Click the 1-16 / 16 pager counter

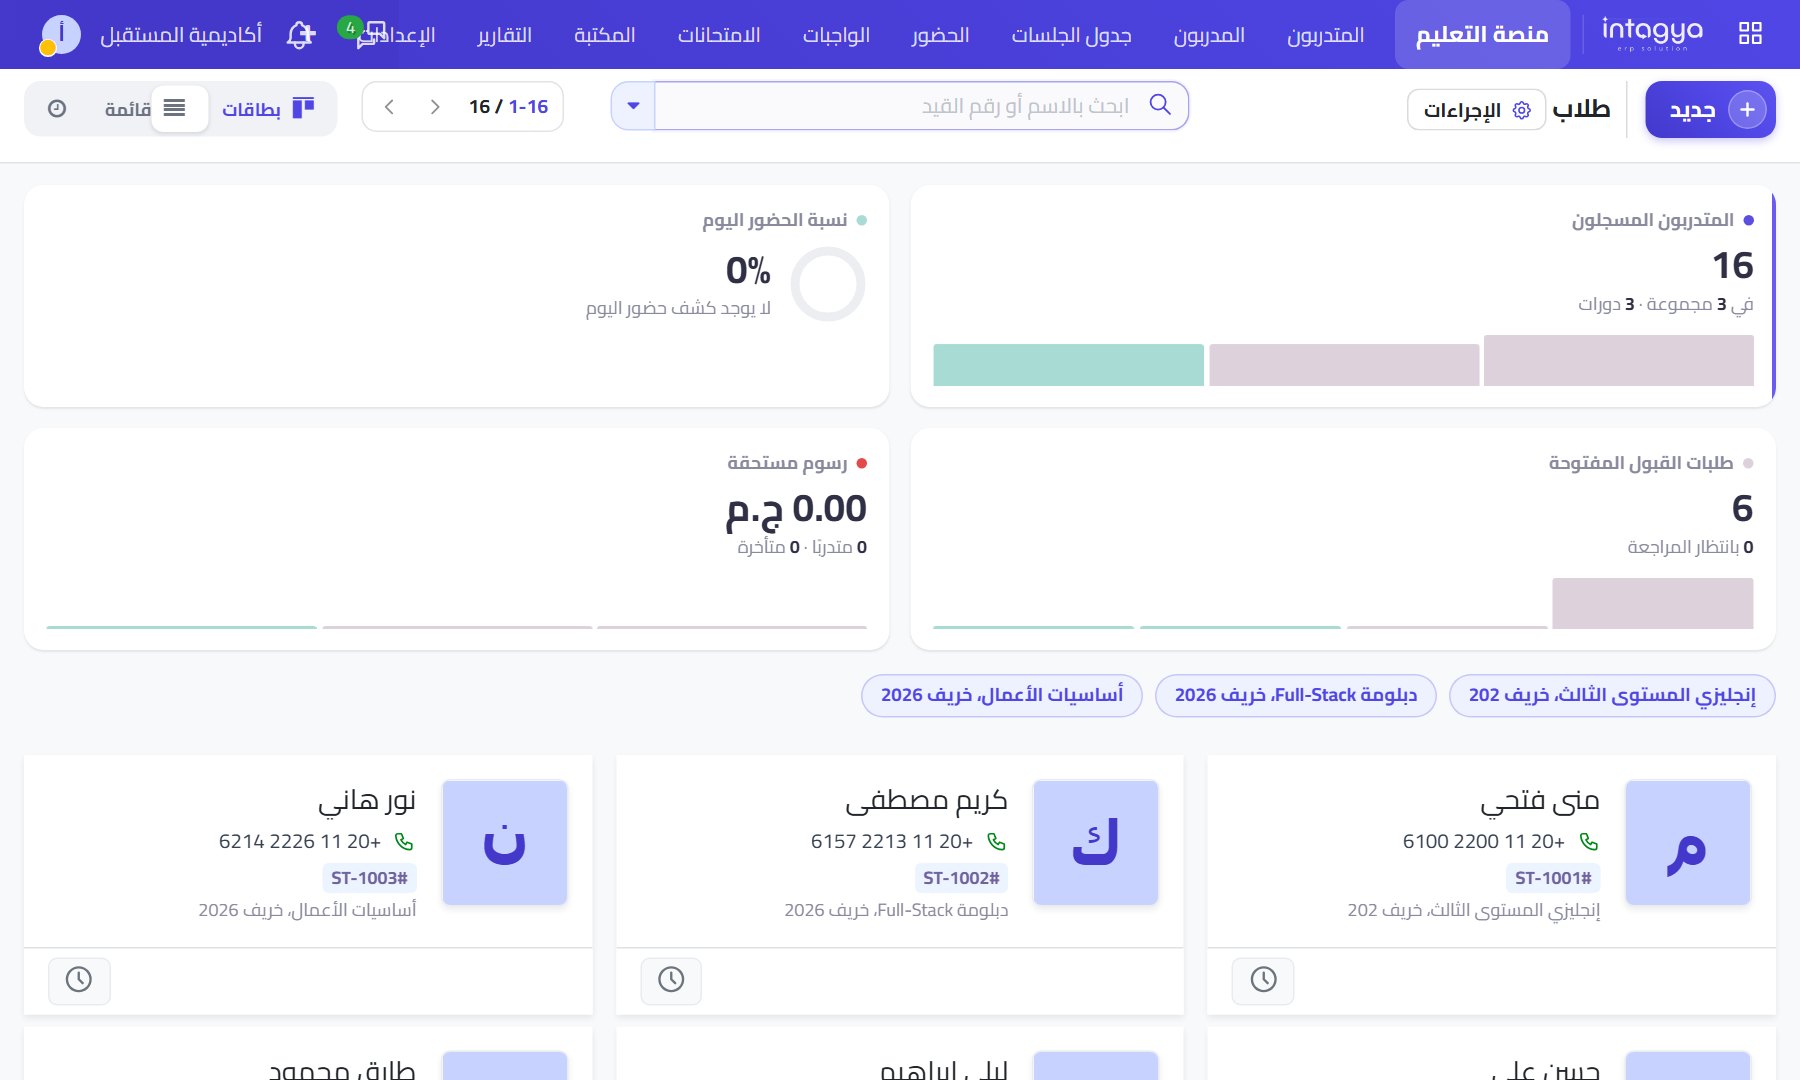509,107
